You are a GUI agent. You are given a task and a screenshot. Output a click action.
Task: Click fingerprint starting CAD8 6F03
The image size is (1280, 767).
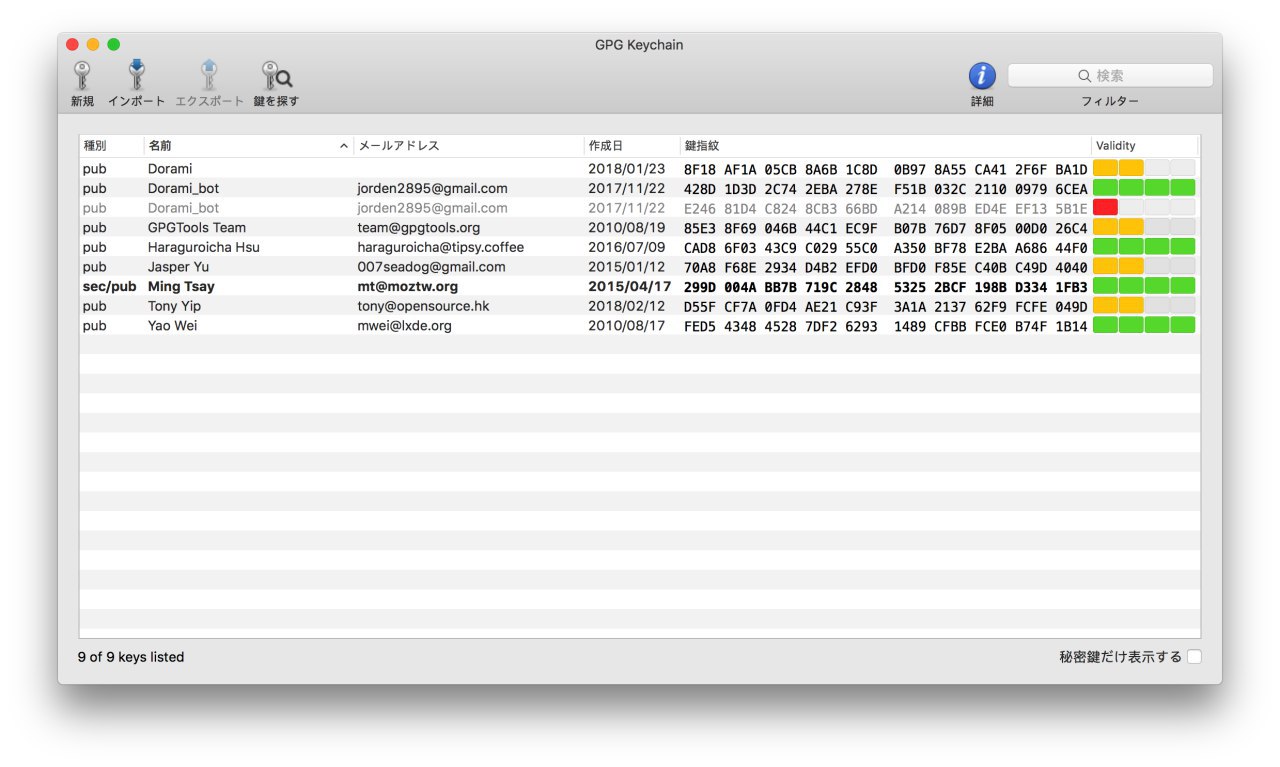coord(885,247)
